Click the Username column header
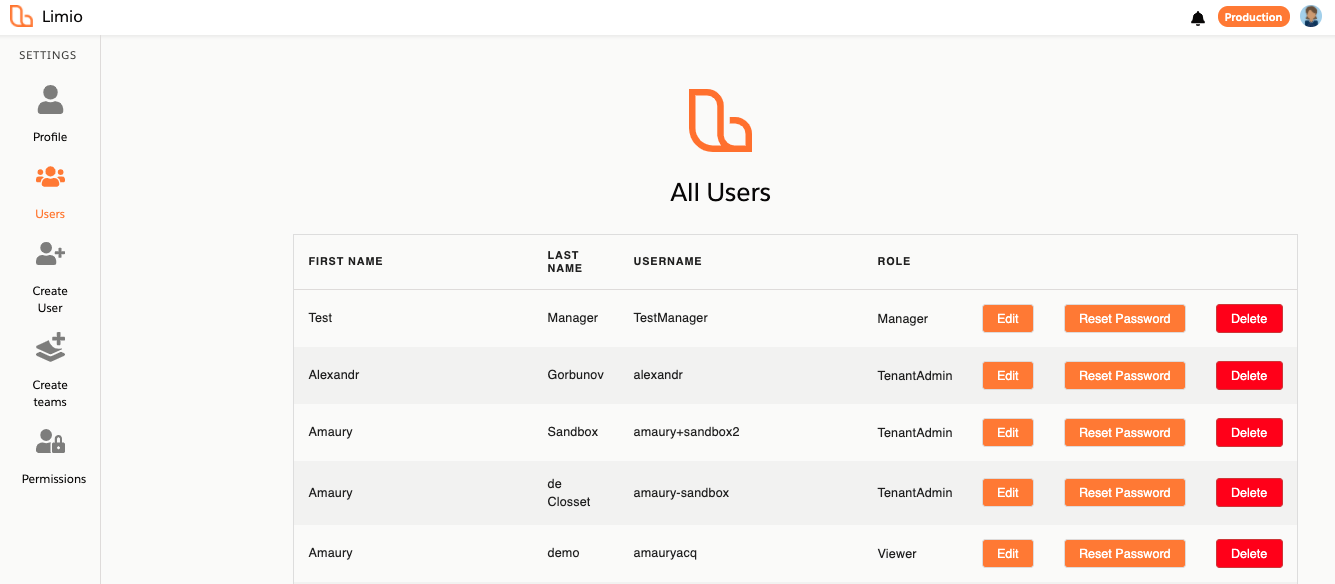This screenshot has height=584, width=1335. [x=667, y=262]
